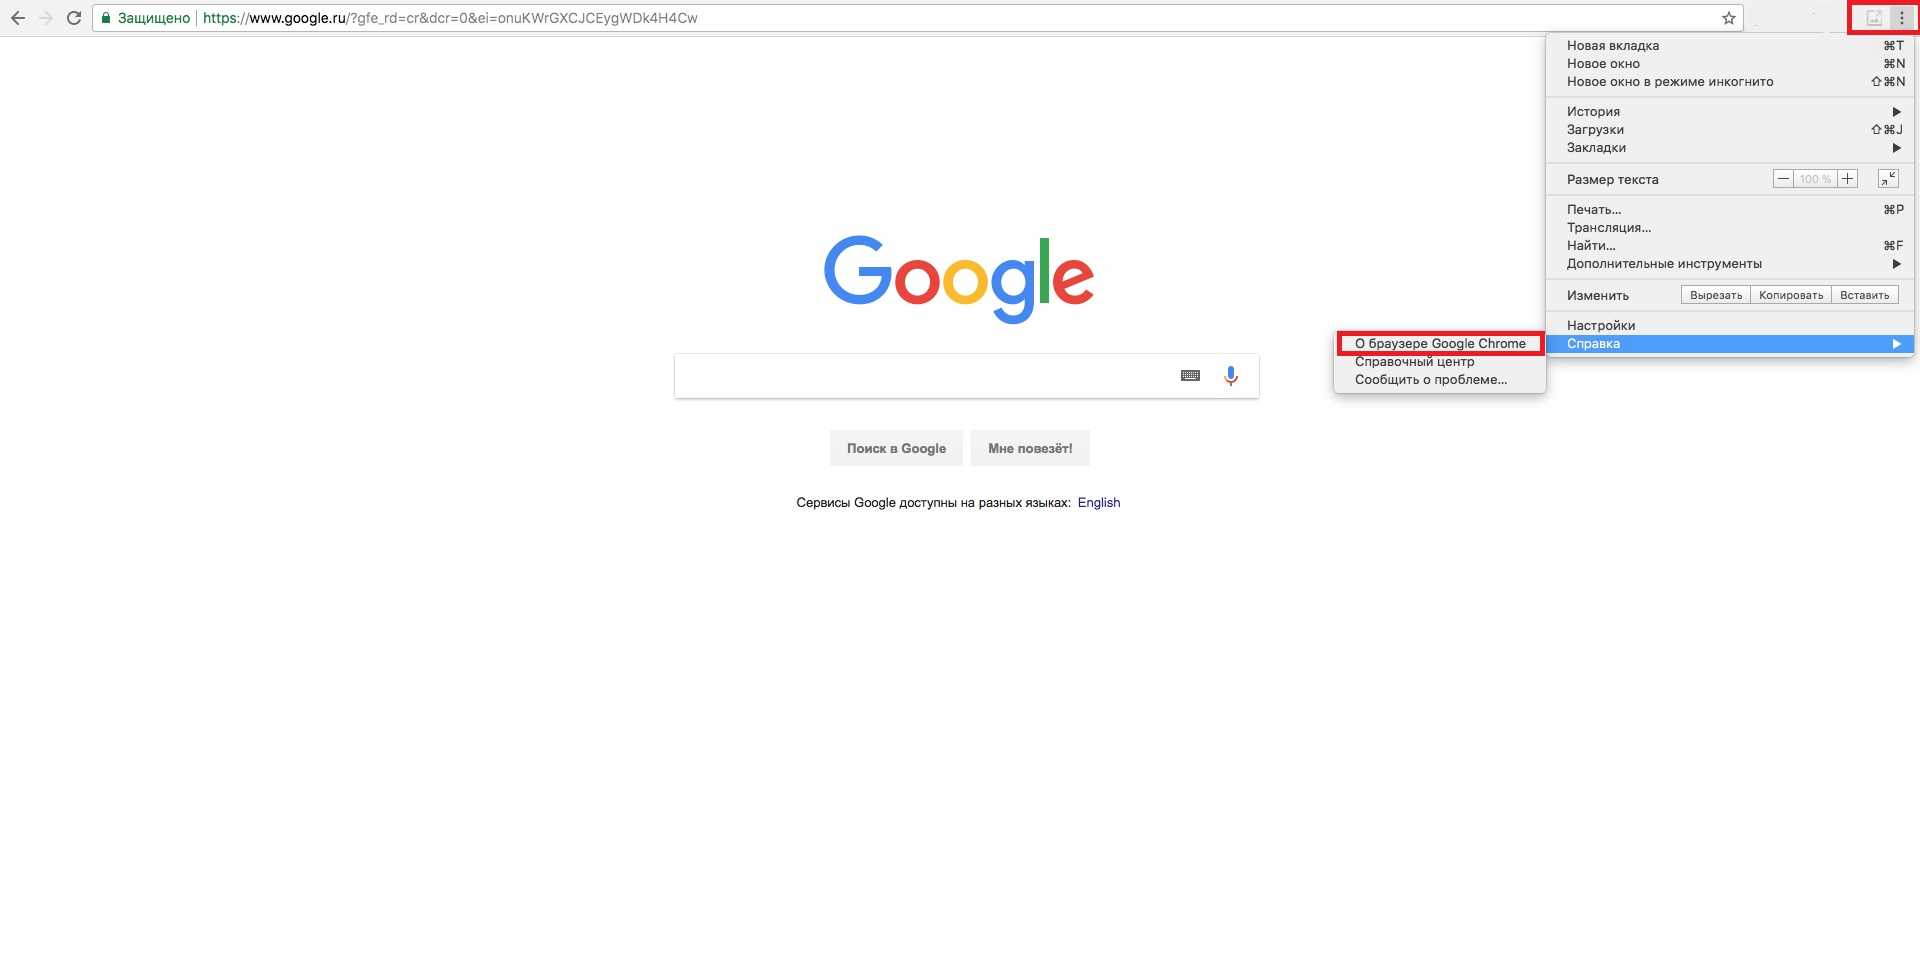Viewport: 1920px width, 960px height.
Task: Click the green padlock security icon
Action: coord(106,18)
